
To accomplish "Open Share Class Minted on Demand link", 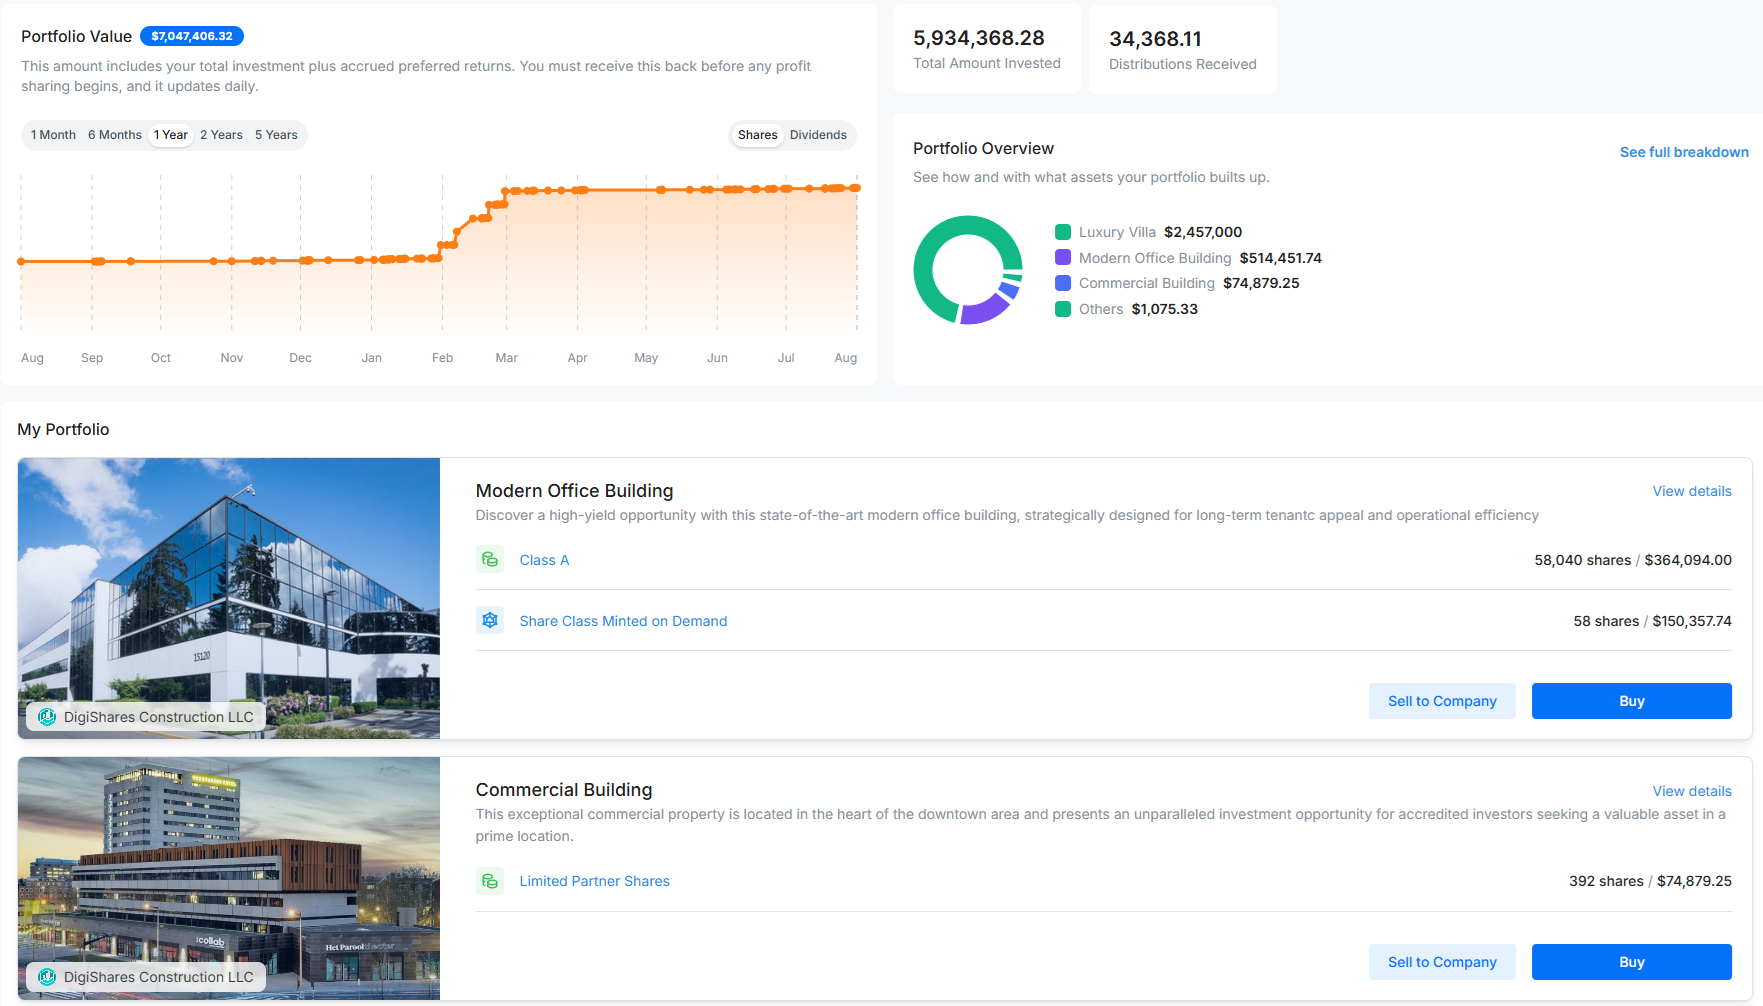I will [623, 621].
